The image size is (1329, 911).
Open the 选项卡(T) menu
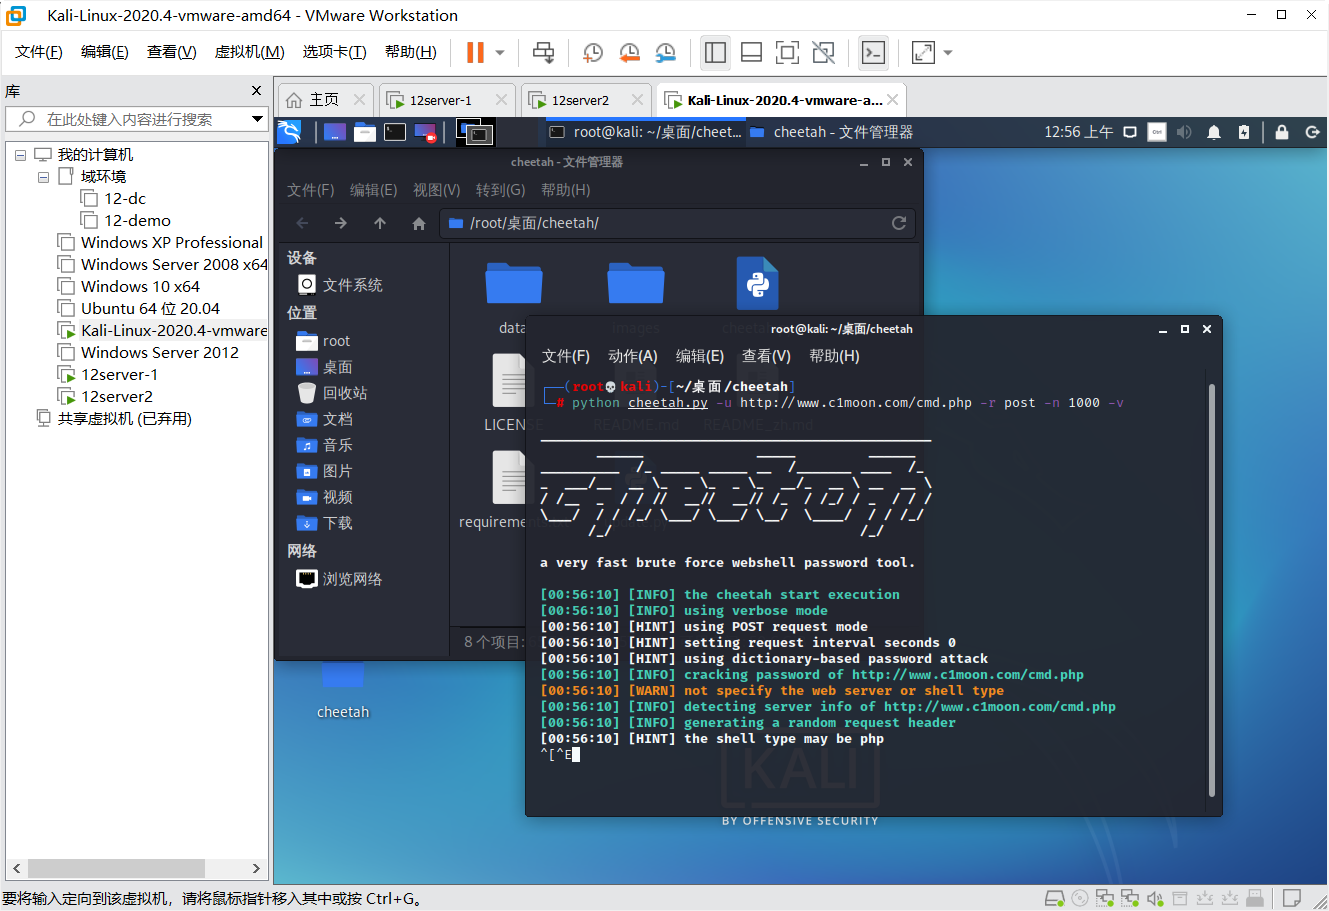[335, 52]
